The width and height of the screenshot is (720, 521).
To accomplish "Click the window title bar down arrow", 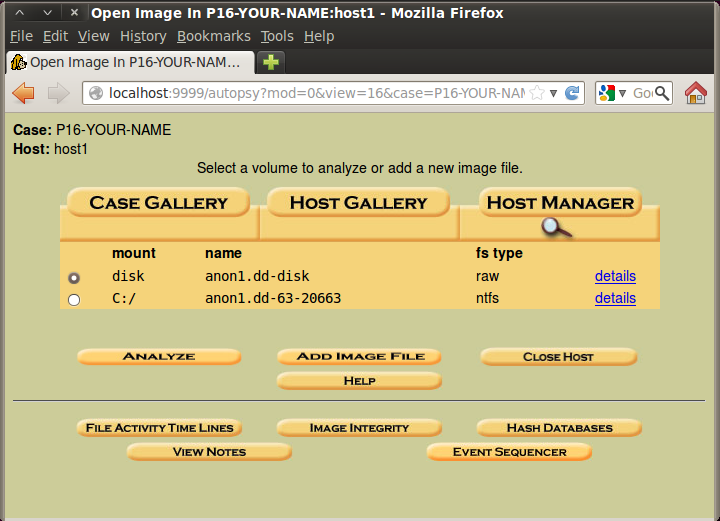I will 47,12.
